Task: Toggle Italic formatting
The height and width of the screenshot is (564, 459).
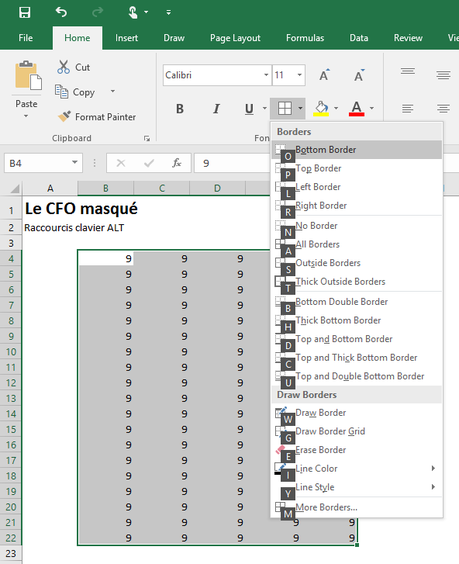Action: 216,108
